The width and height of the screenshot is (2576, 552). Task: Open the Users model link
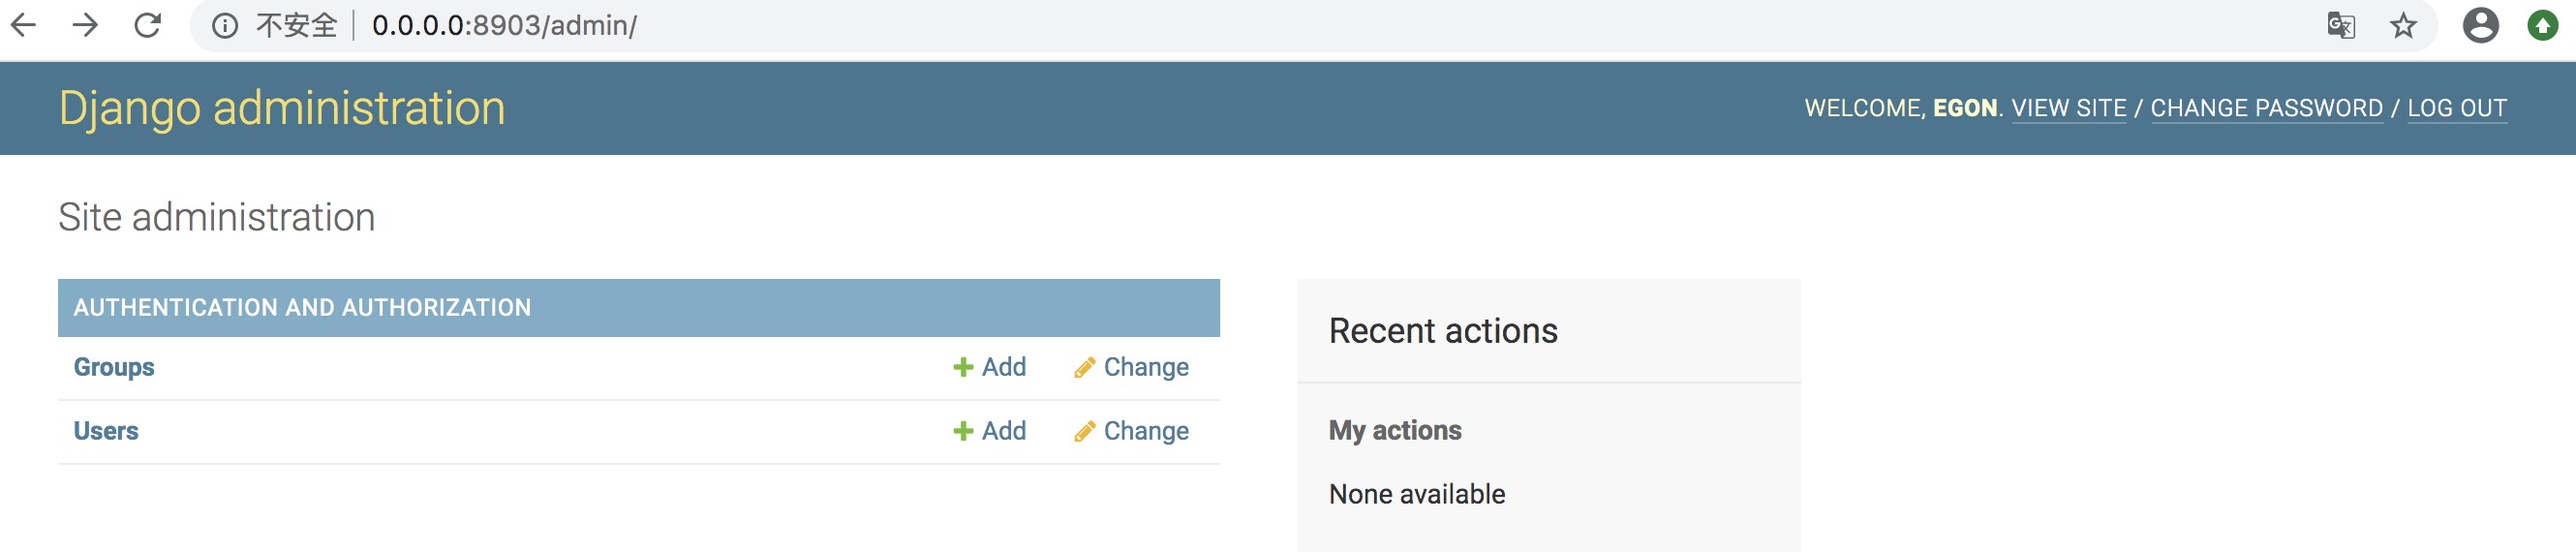pyautogui.click(x=106, y=431)
